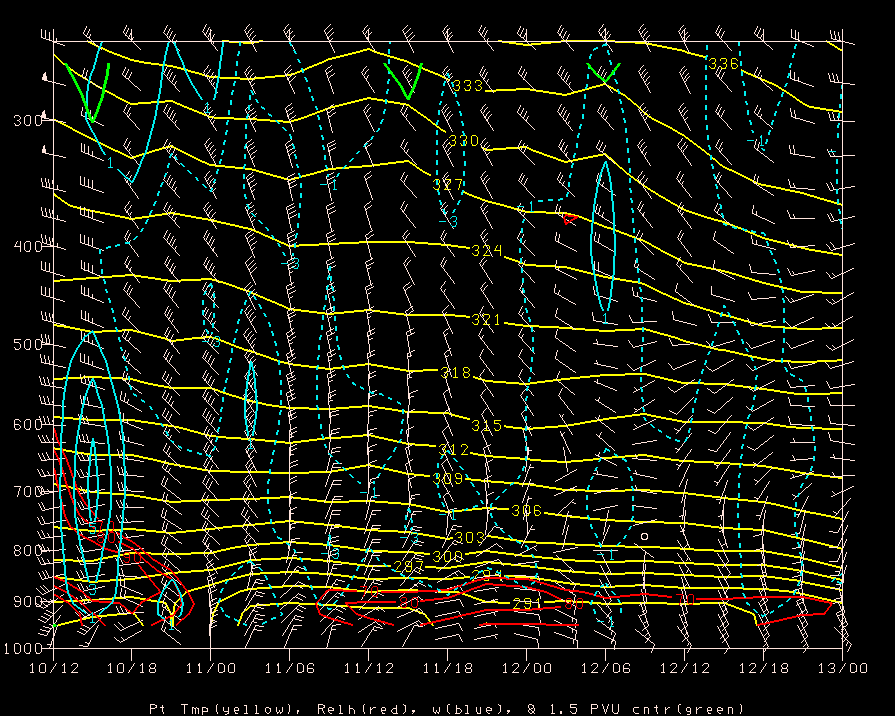Click the rightmost green PVU contour above 12/06
This screenshot has width=895, height=716.
[604, 72]
